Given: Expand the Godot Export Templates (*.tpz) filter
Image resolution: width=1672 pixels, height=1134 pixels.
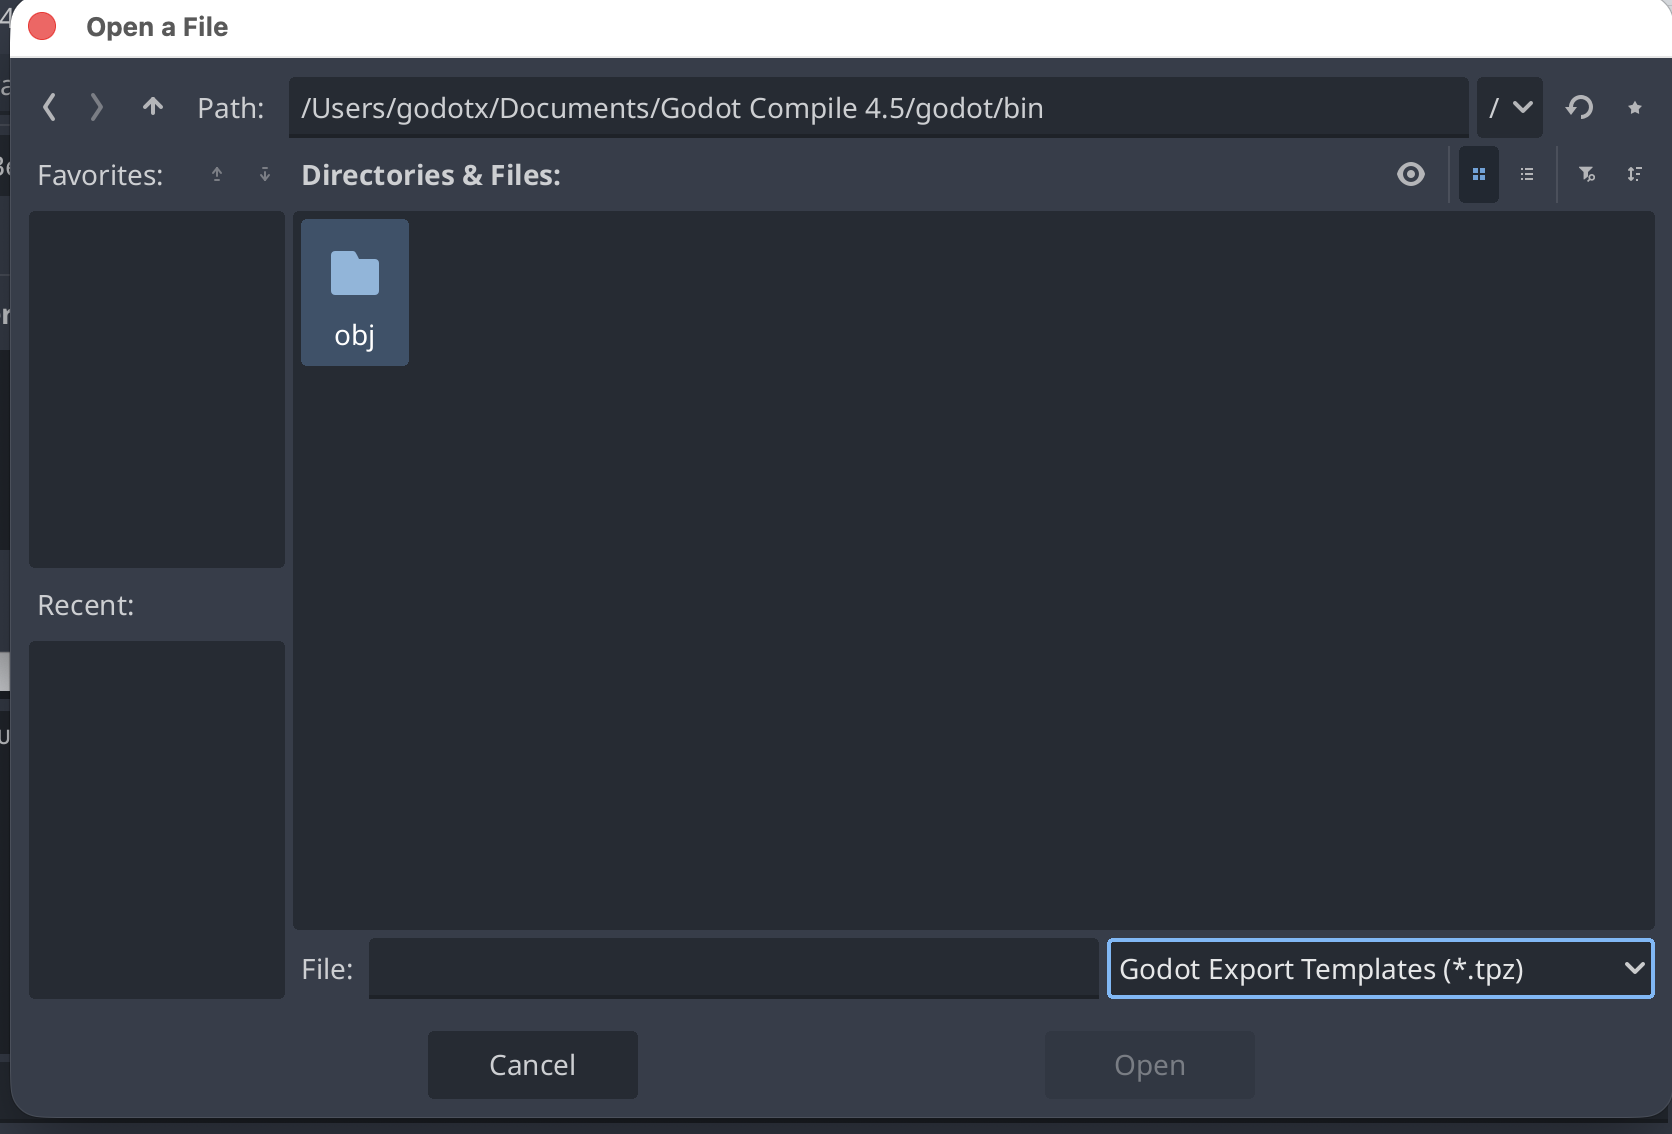Looking at the screenshot, I should pyautogui.click(x=1380, y=969).
